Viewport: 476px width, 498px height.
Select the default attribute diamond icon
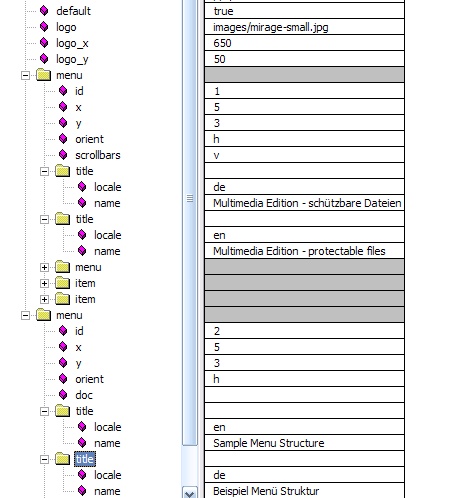pos(44,11)
